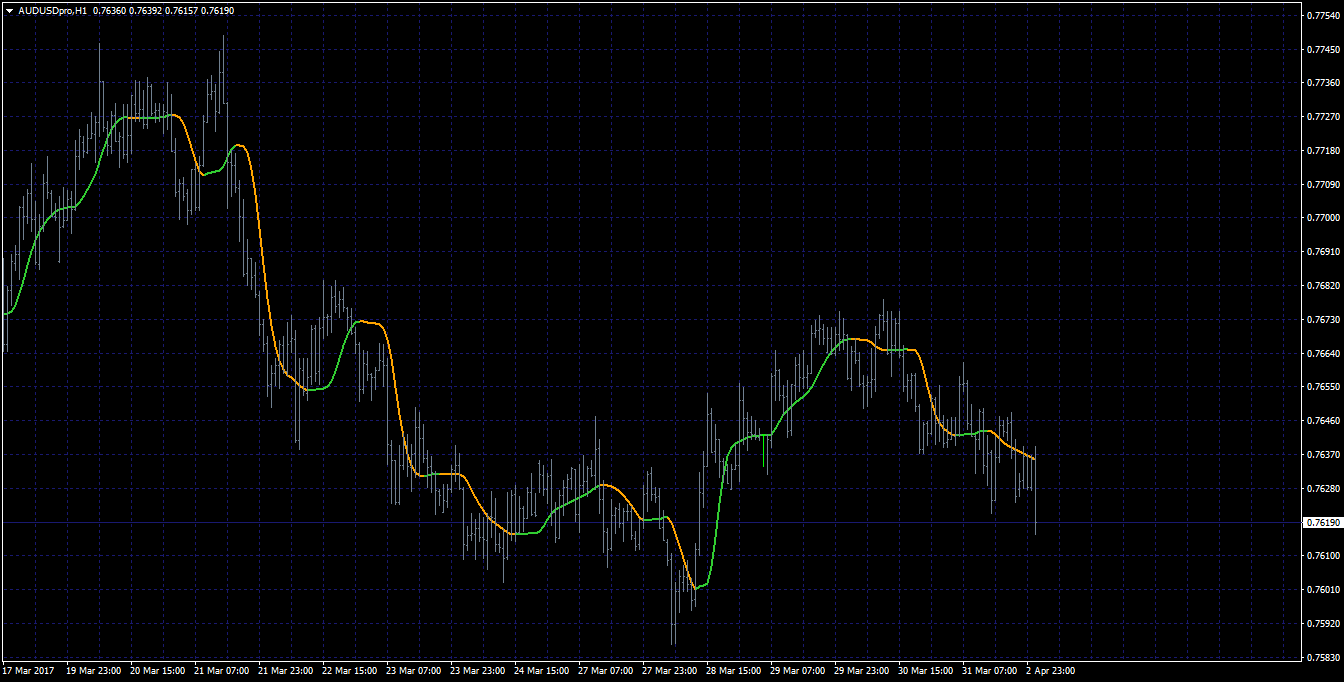1344x682 pixels.
Task: Select the 27 Mar 23:00 time label
Action: 669,670
